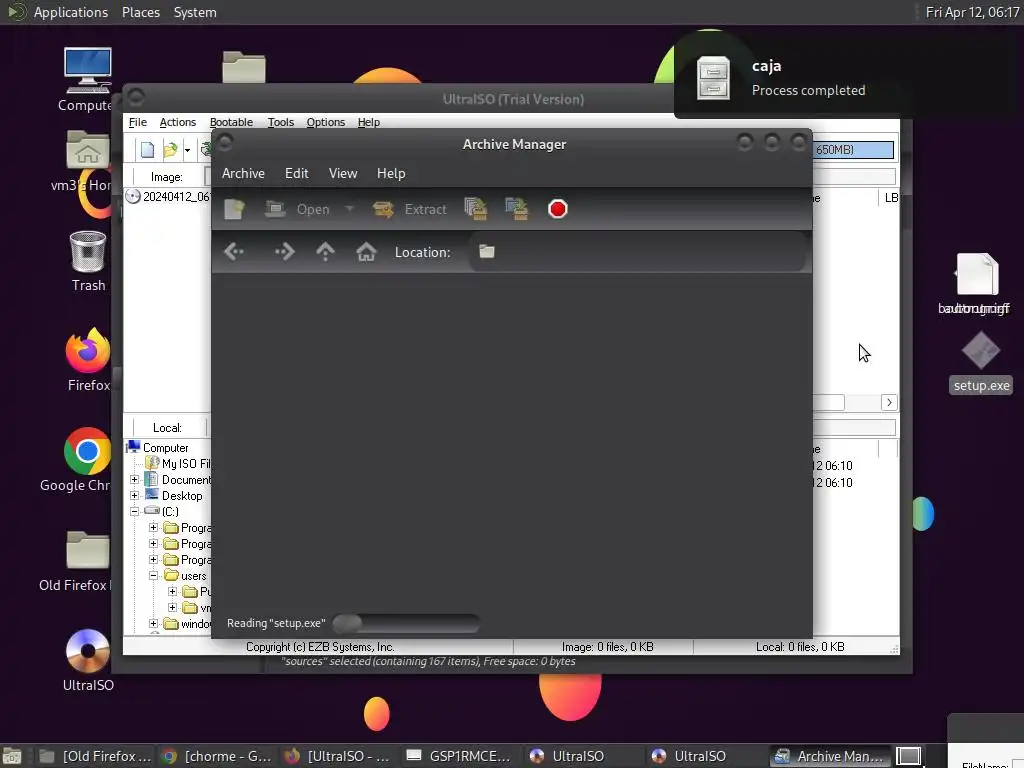Click the Reading setup.exe progress bar

click(x=406, y=623)
